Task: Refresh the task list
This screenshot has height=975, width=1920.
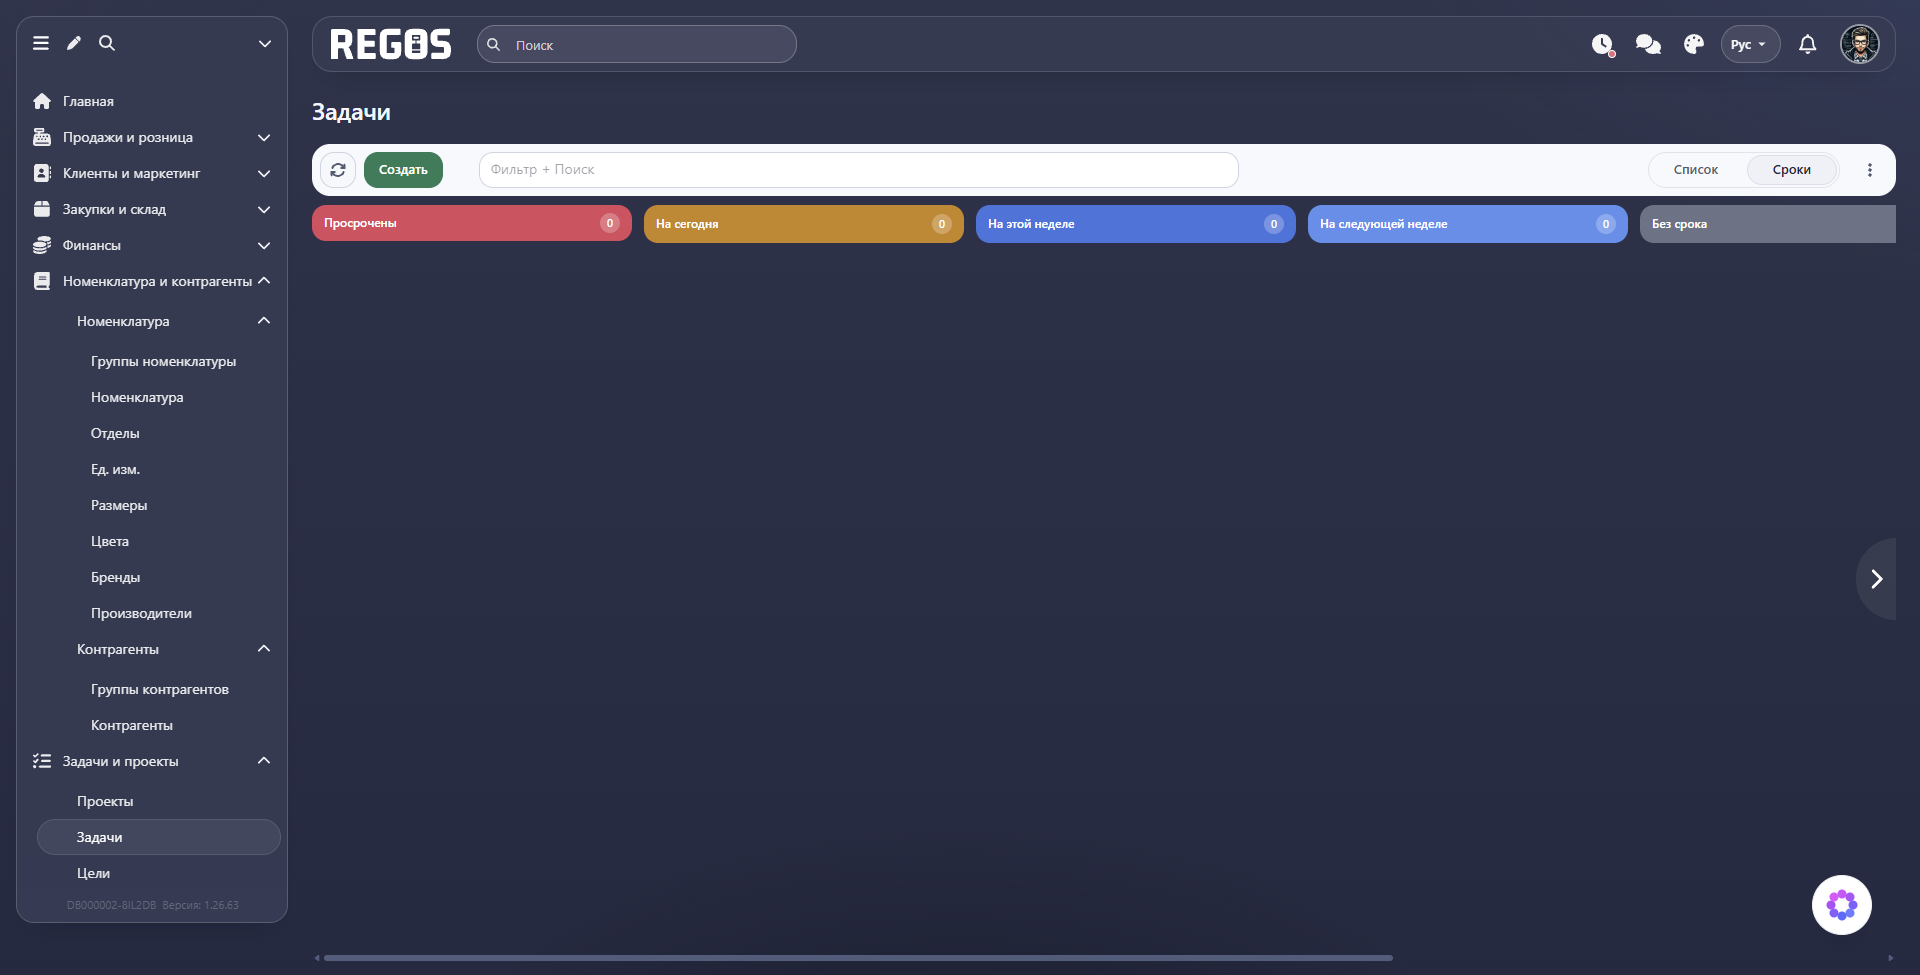Action: tap(338, 170)
